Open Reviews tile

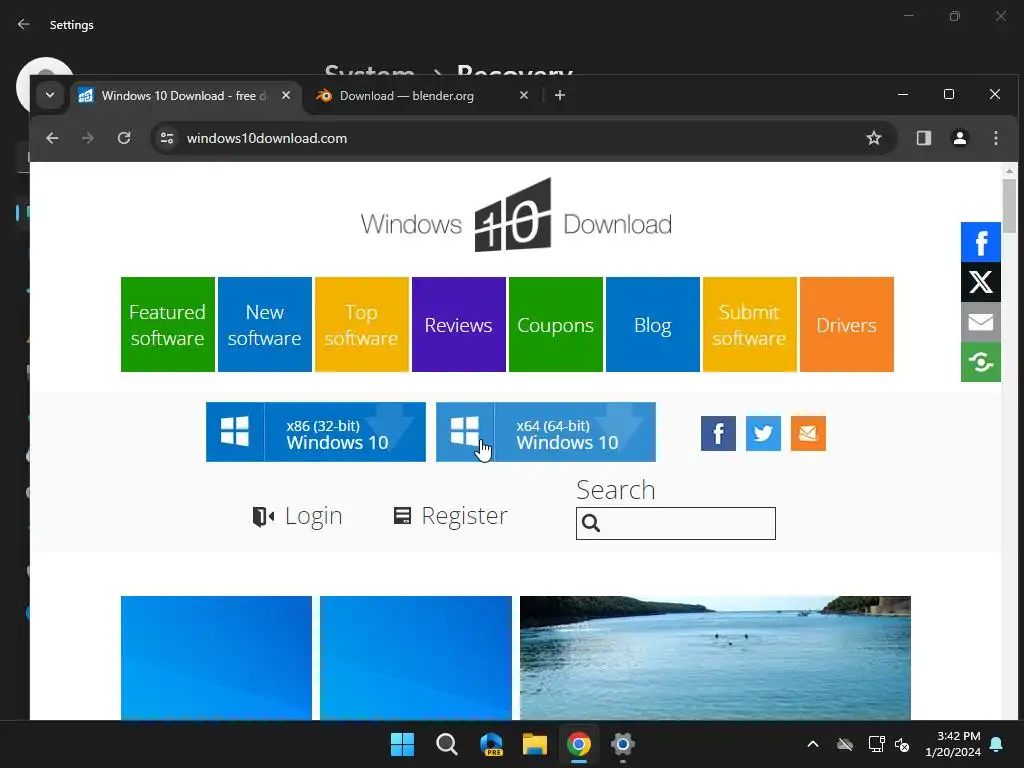pyautogui.click(x=458, y=325)
